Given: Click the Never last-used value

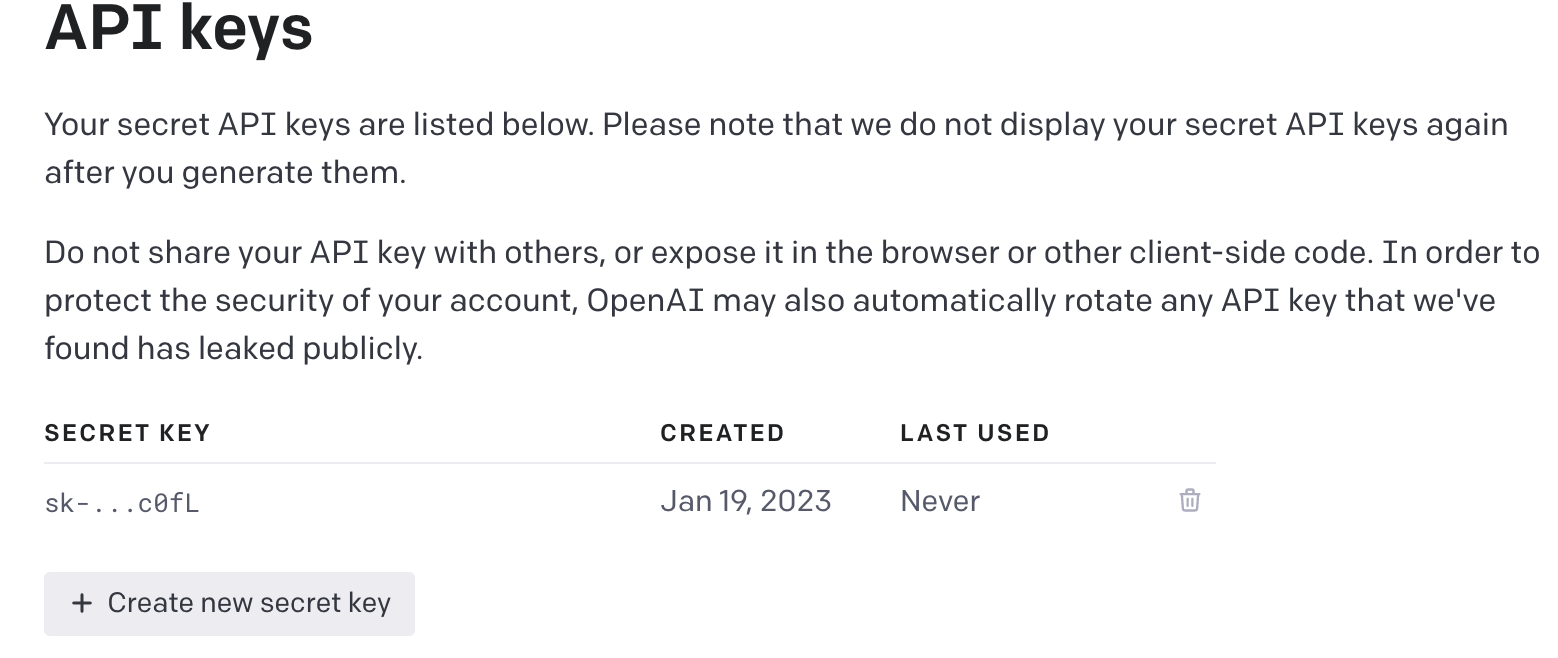Looking at the screenshot, I should [x=940, y=500].
